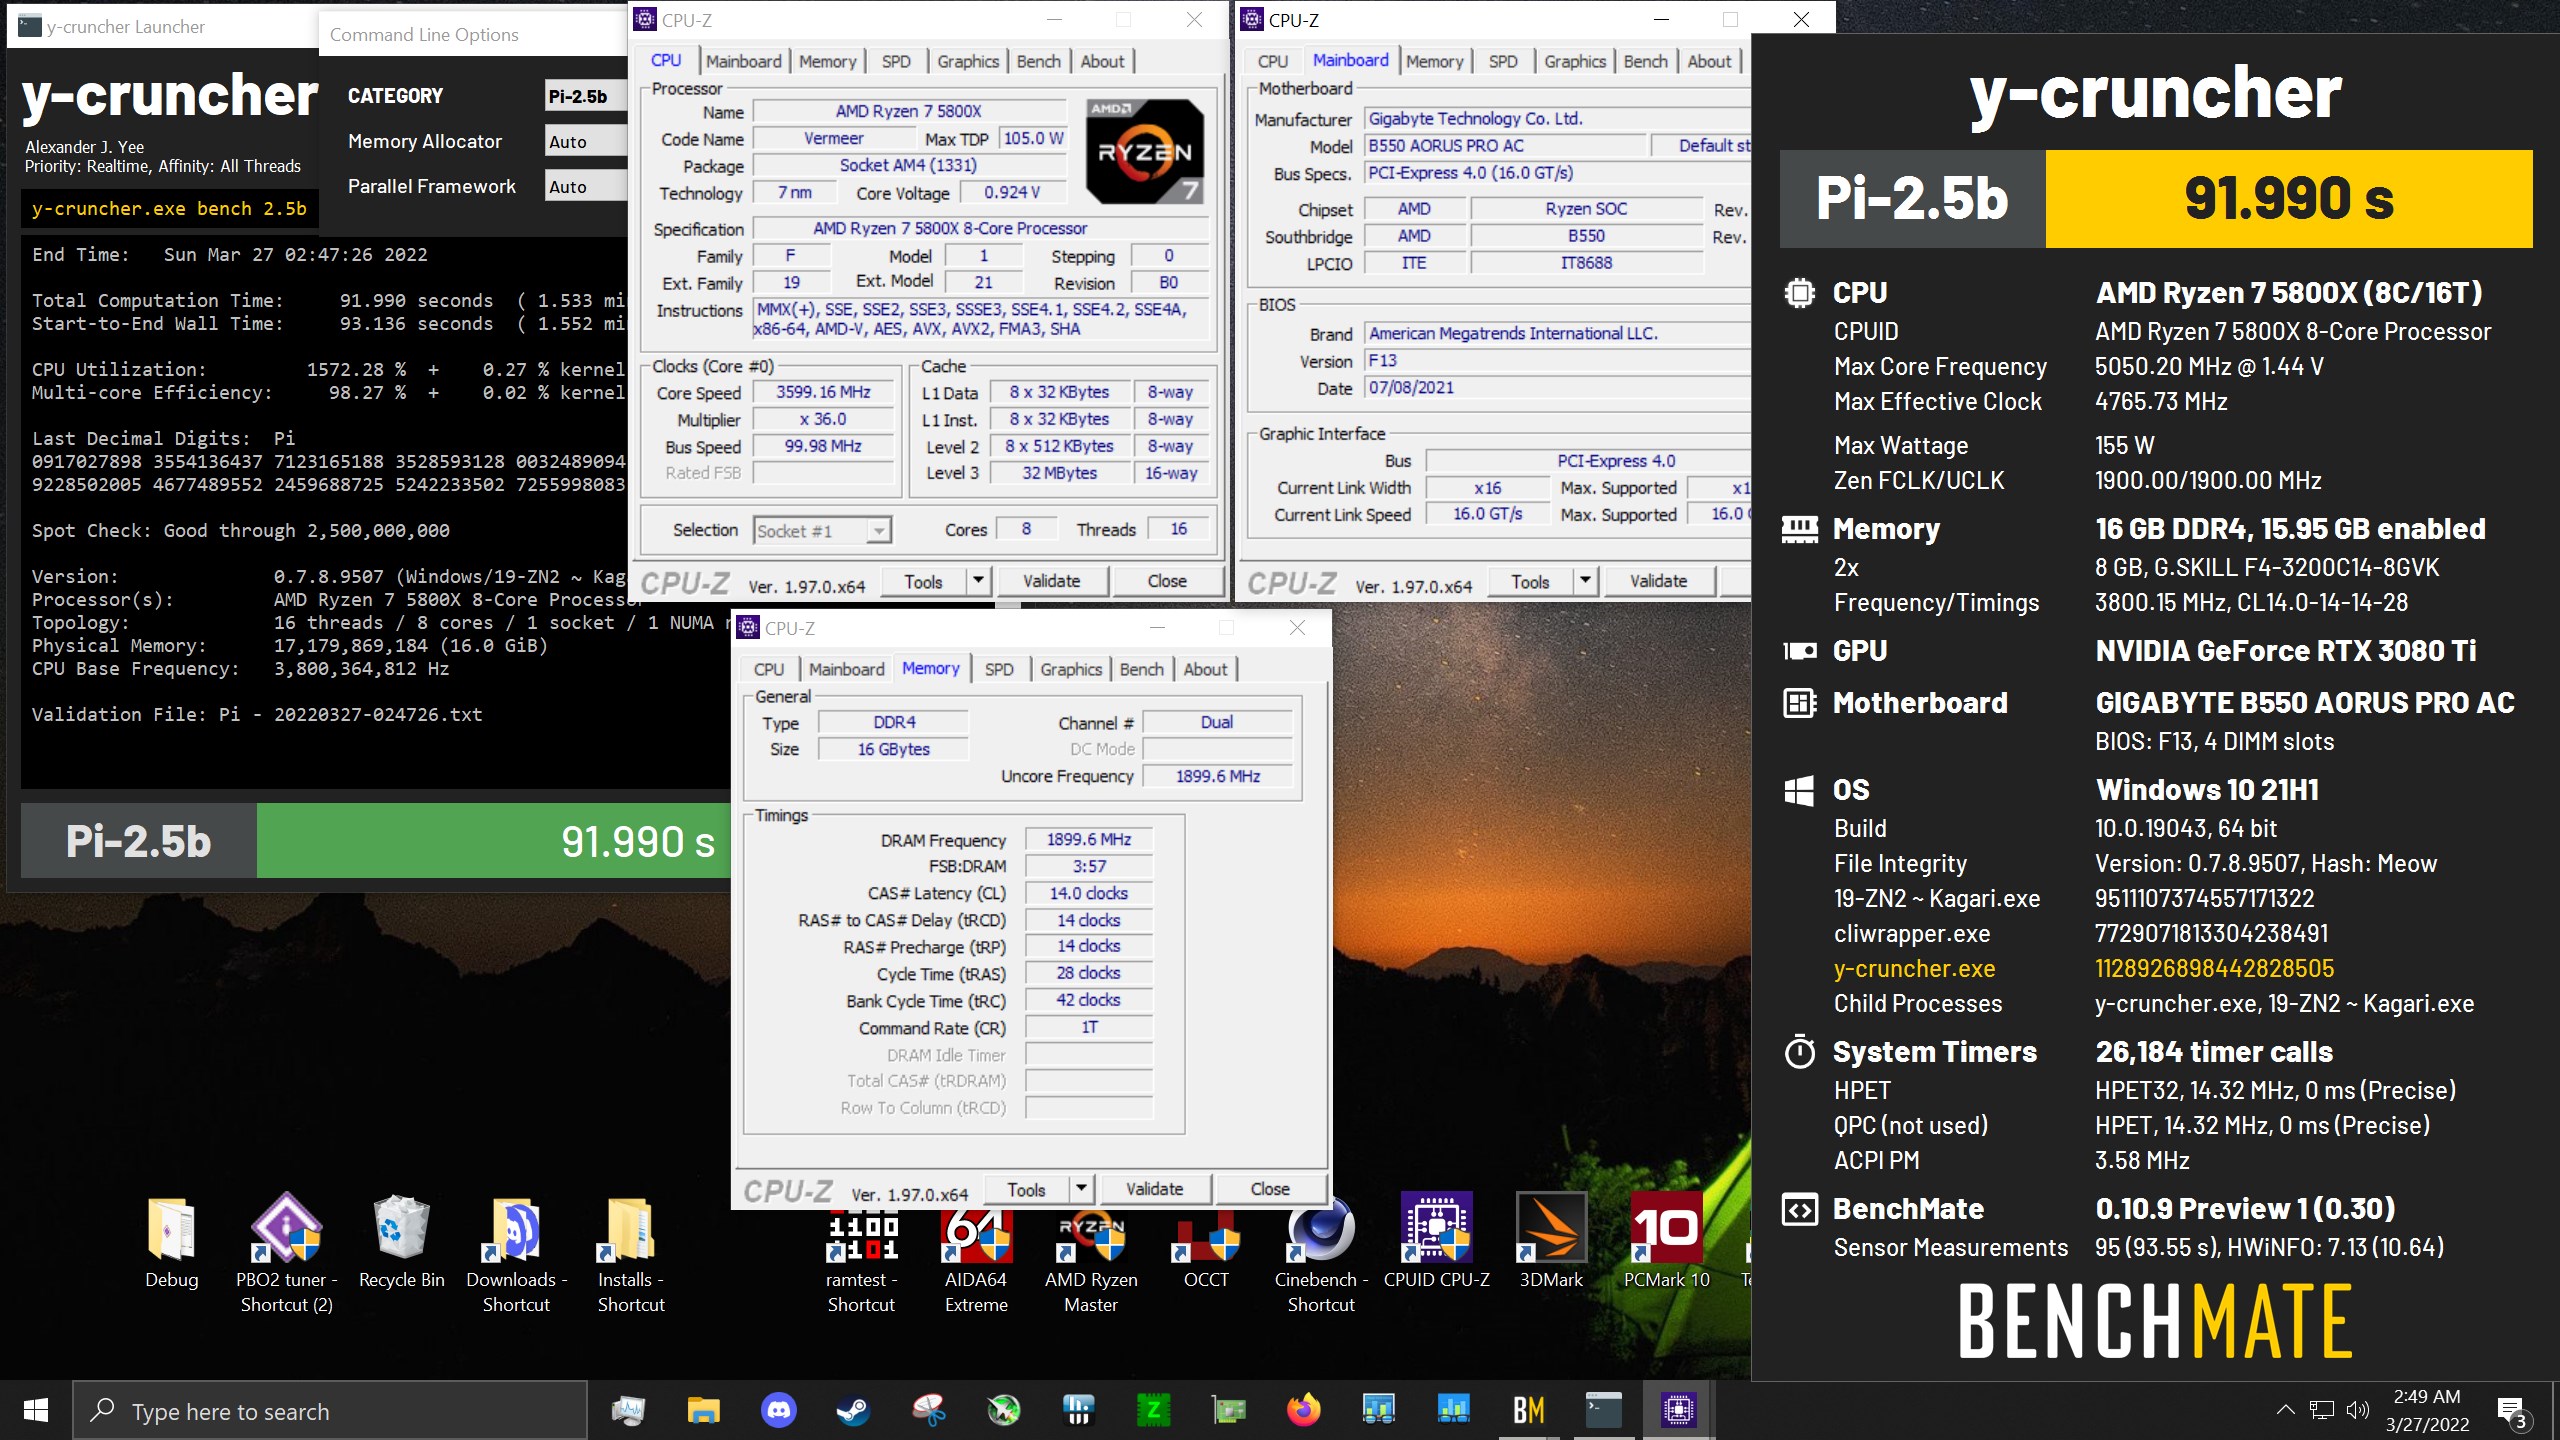Click the volume speaker tray icon
The width and height of the screenshot is (2560, 1440).
[2358, 1411]
